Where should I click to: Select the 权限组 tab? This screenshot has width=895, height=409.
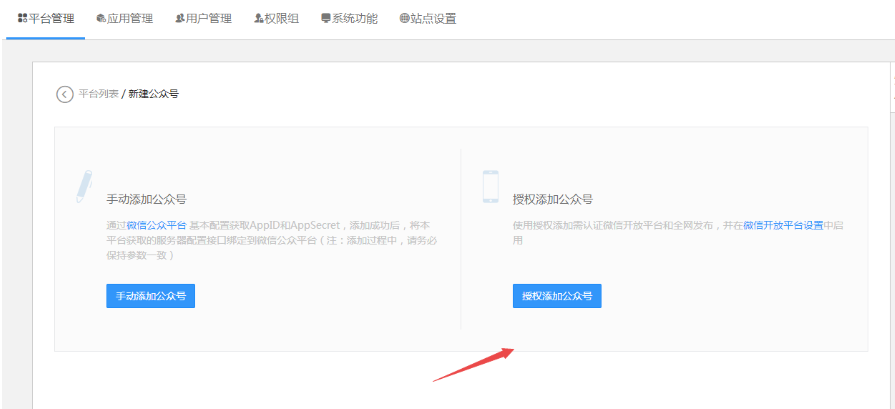(x=276, y=19)
